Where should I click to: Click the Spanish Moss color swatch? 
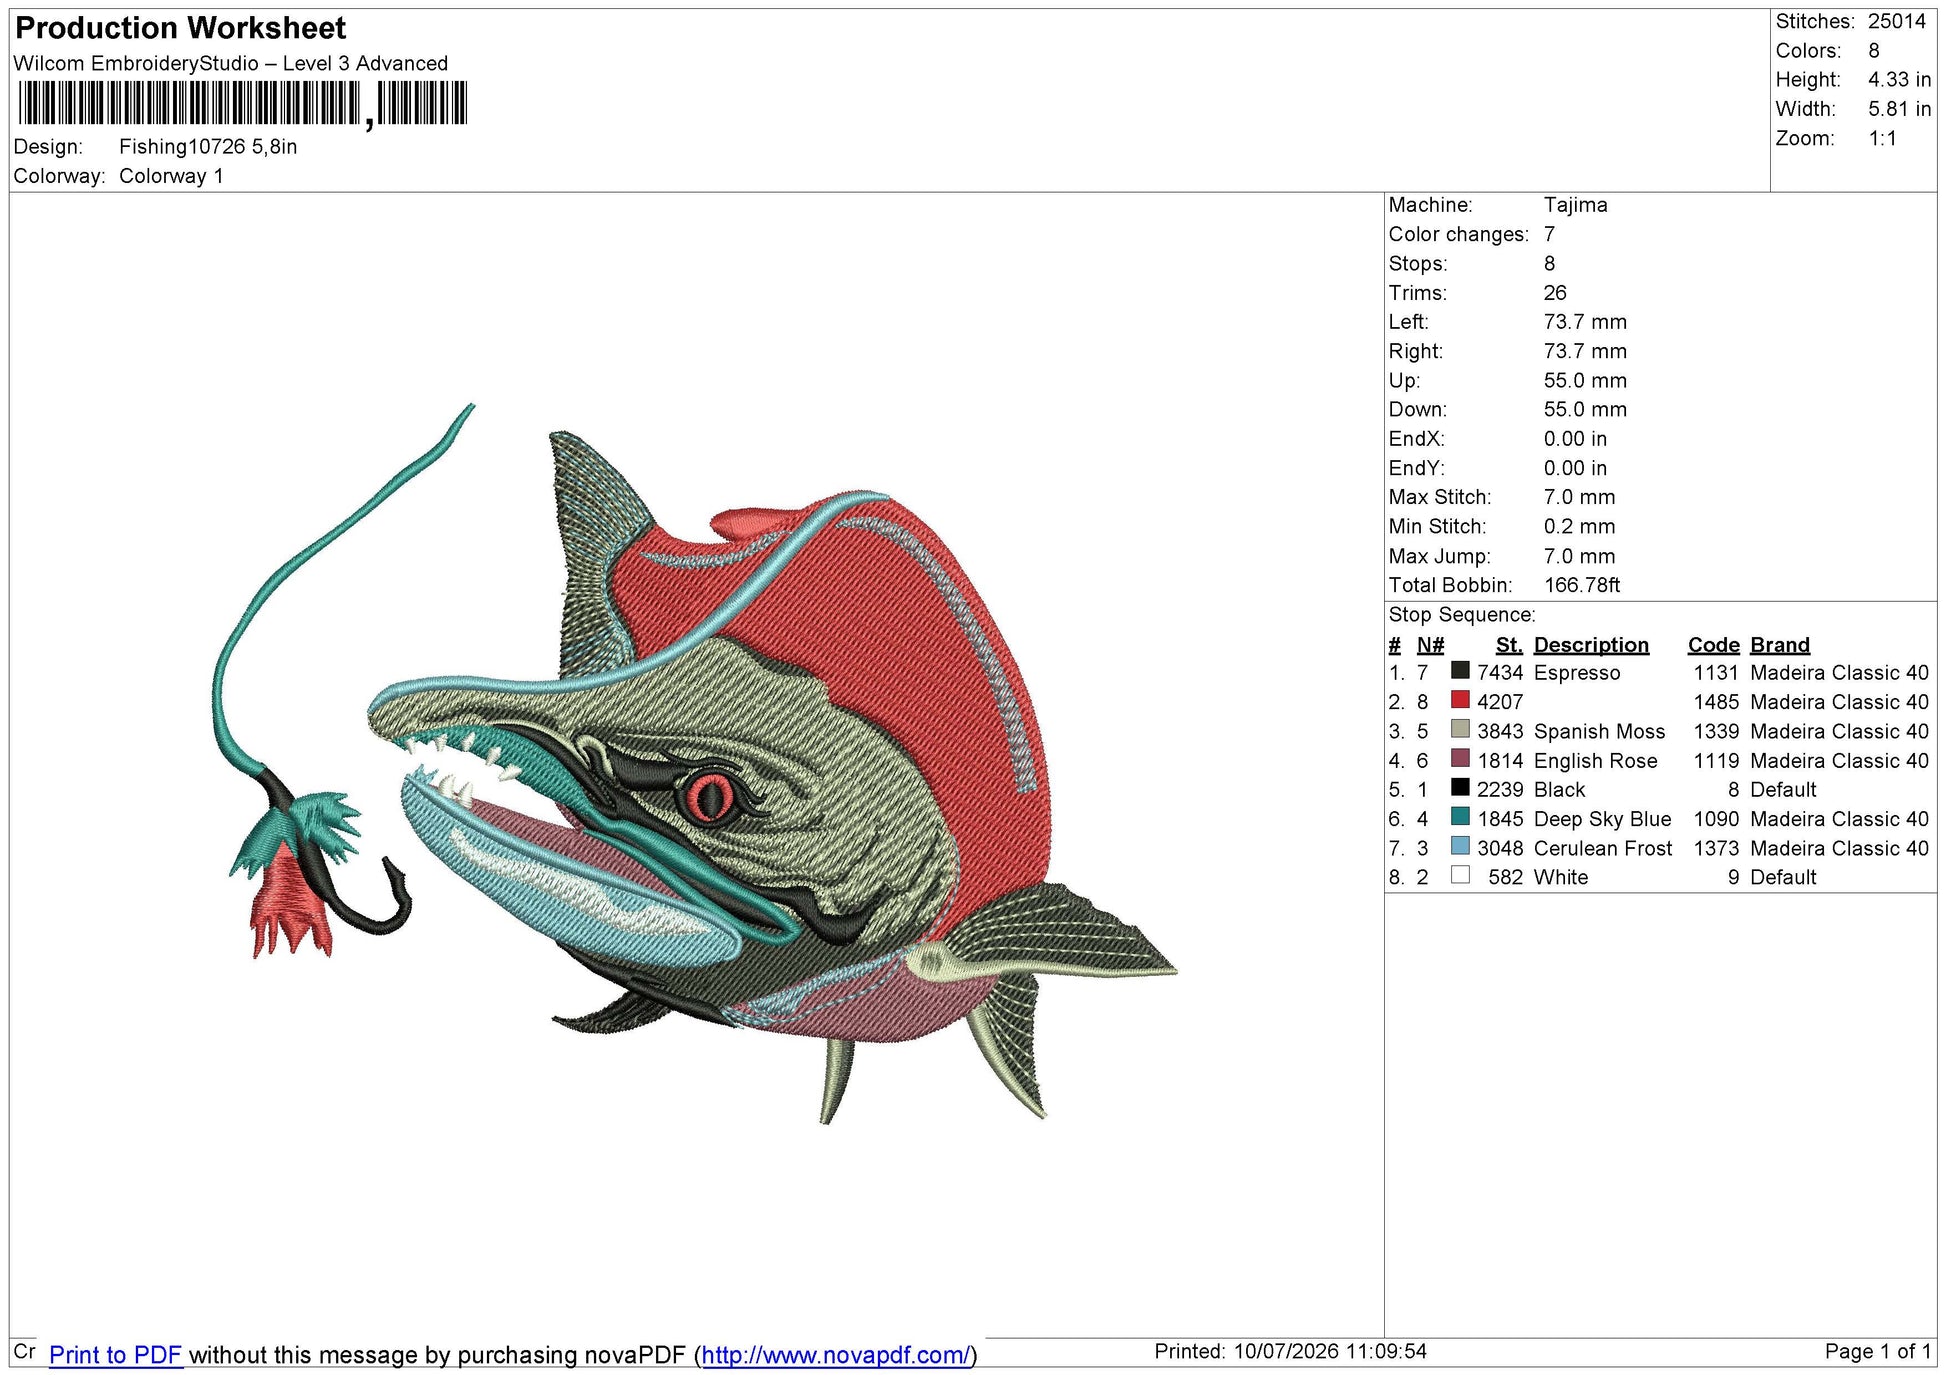[x=1460, y=729]
